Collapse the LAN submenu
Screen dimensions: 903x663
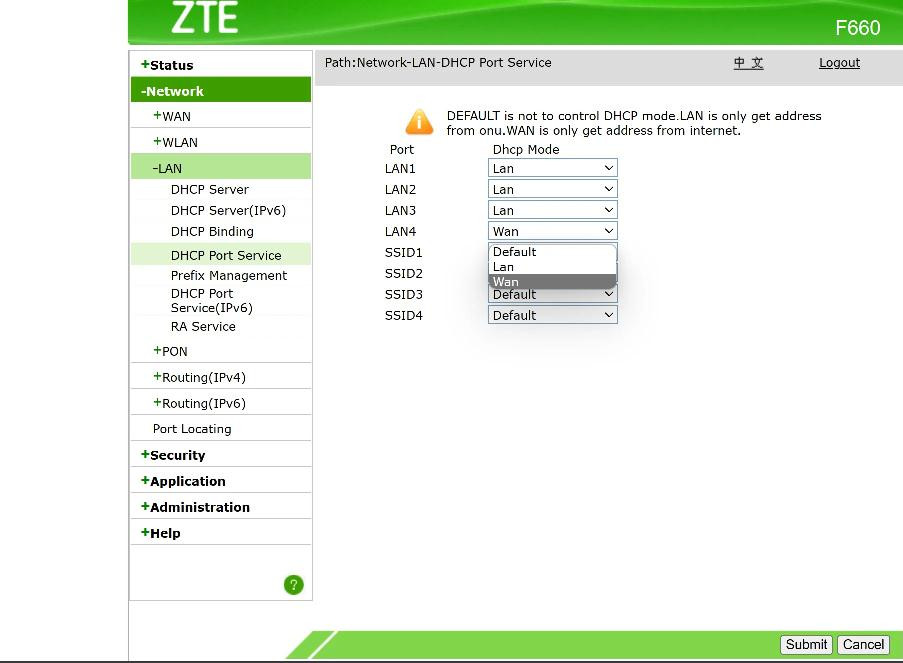(x=221, y=168)
